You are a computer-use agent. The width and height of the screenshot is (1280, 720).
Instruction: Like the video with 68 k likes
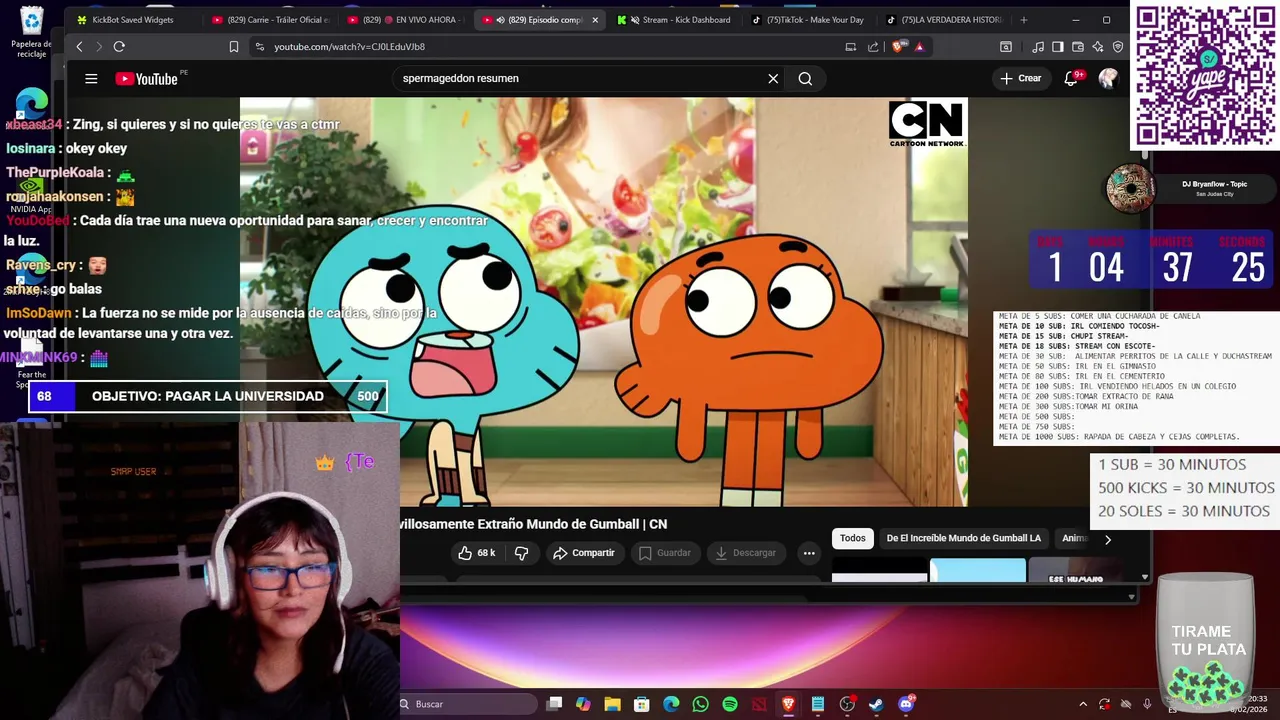coord(476,553)
